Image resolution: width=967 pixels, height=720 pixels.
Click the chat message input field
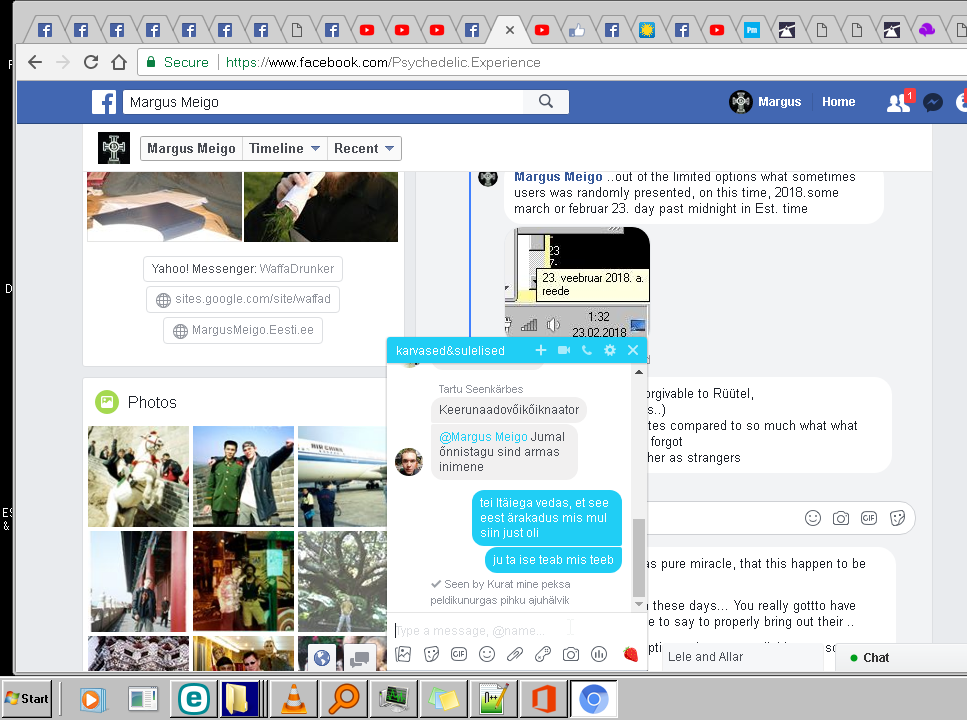click(509, 631)
